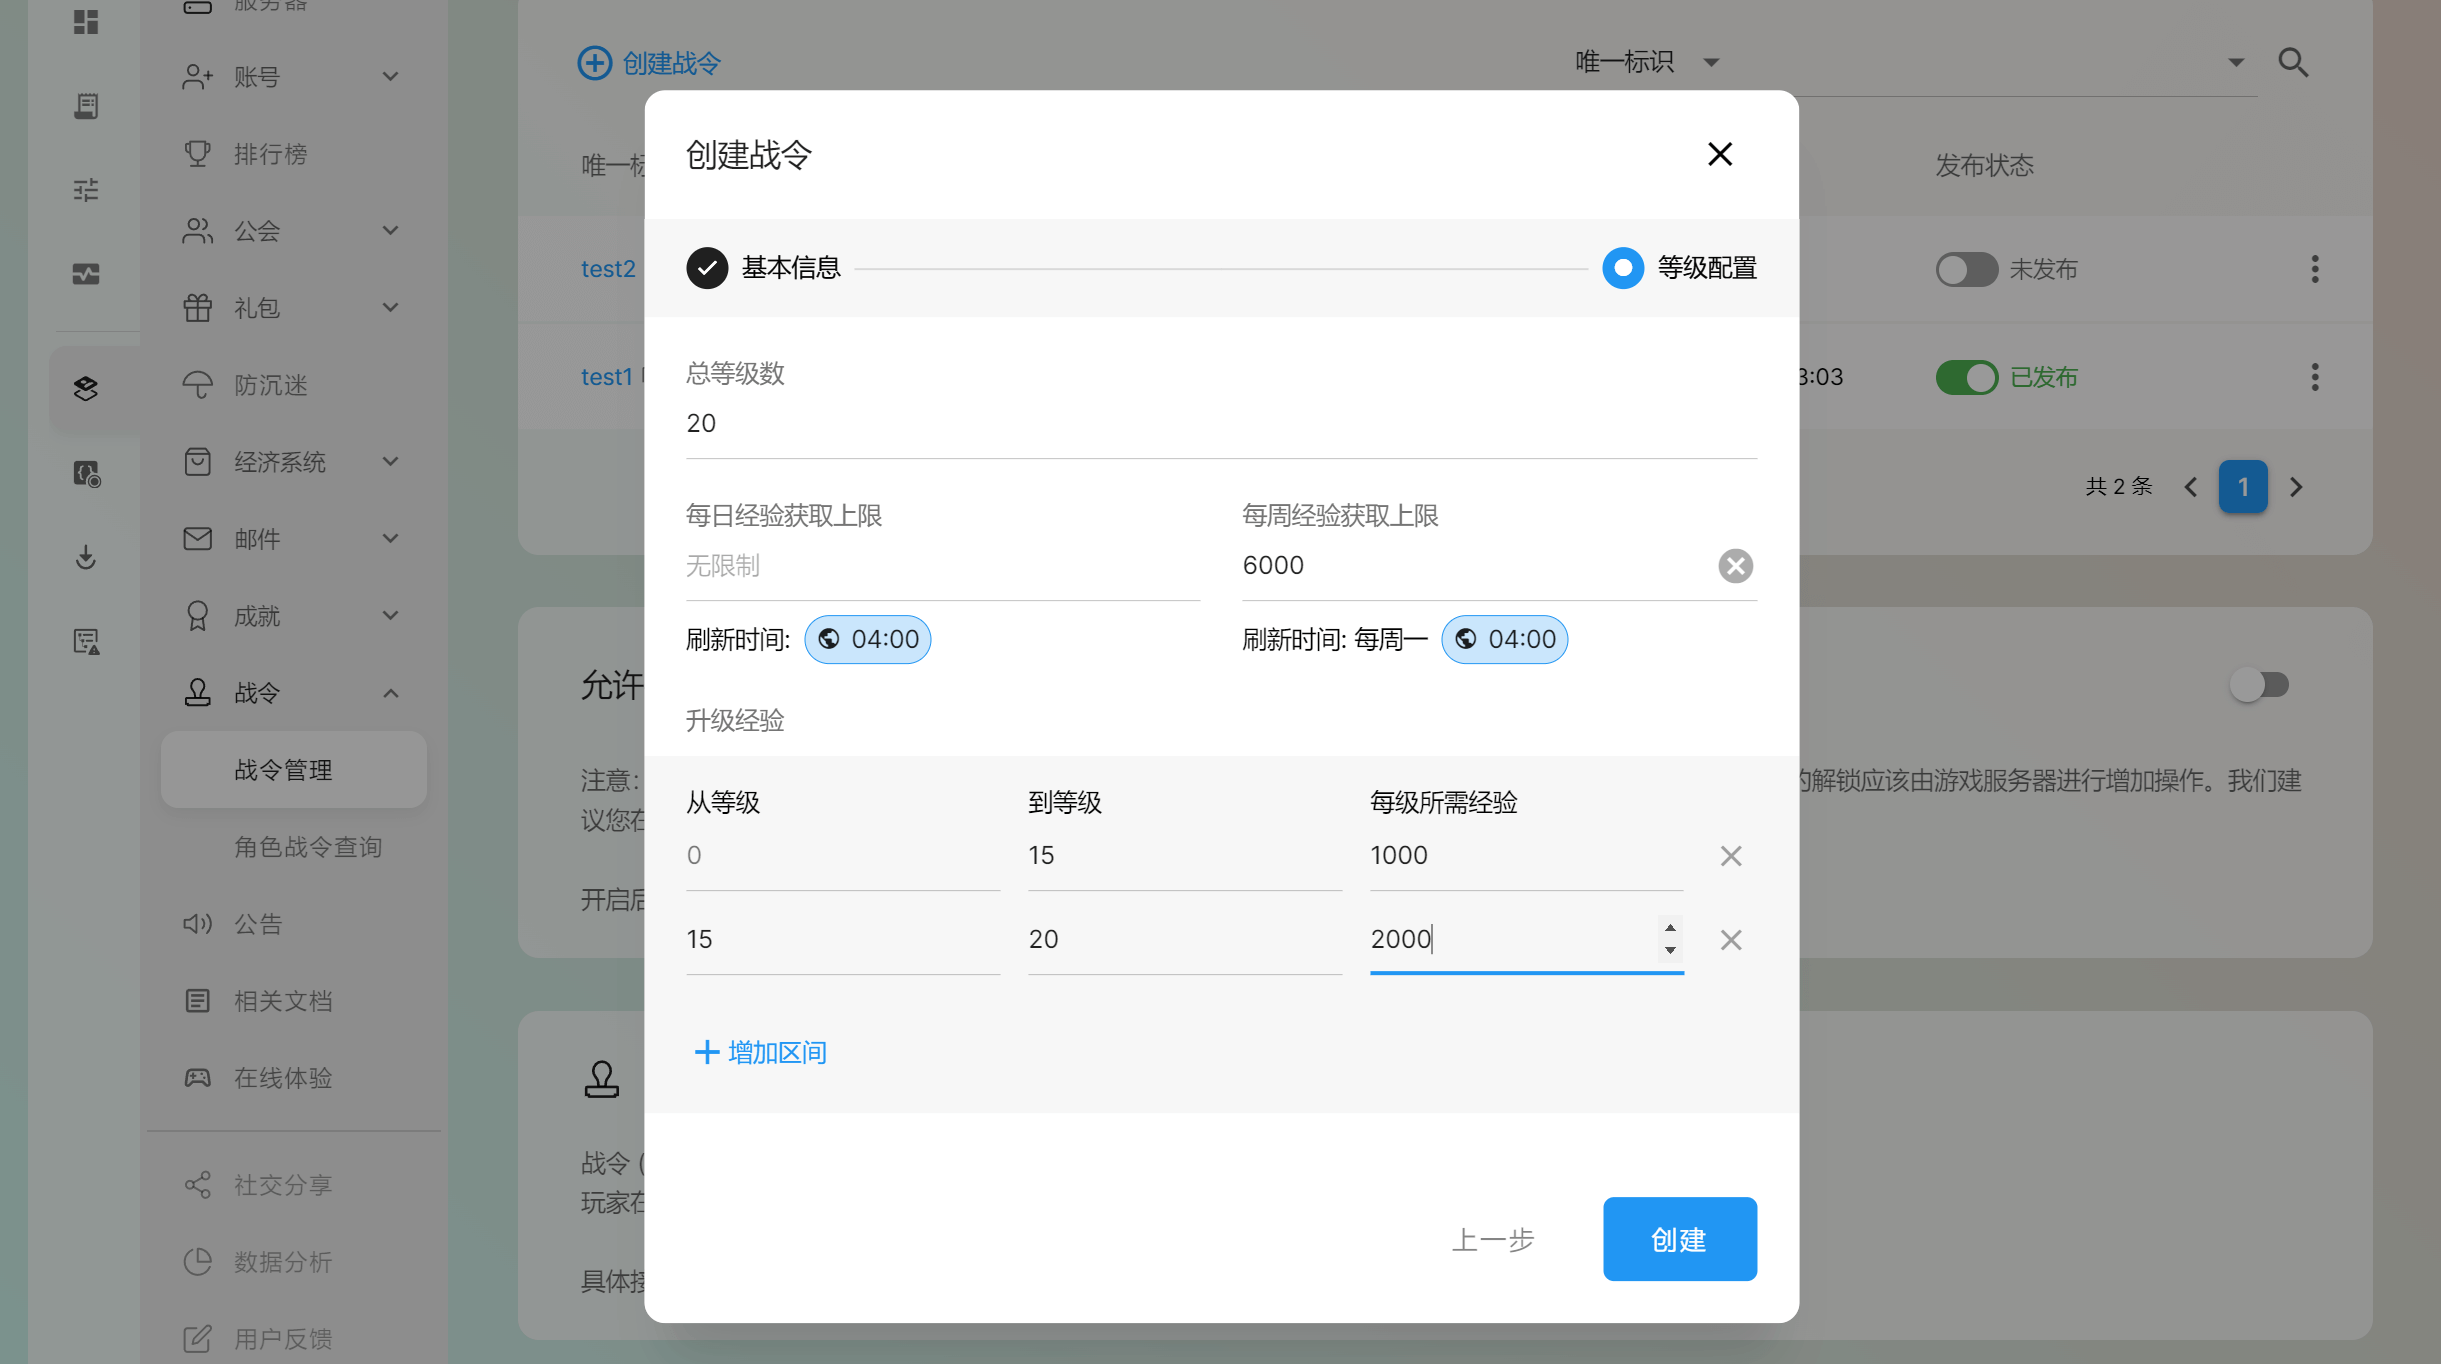
Task: Close the create battle pass dialog
Action: 1719,154
